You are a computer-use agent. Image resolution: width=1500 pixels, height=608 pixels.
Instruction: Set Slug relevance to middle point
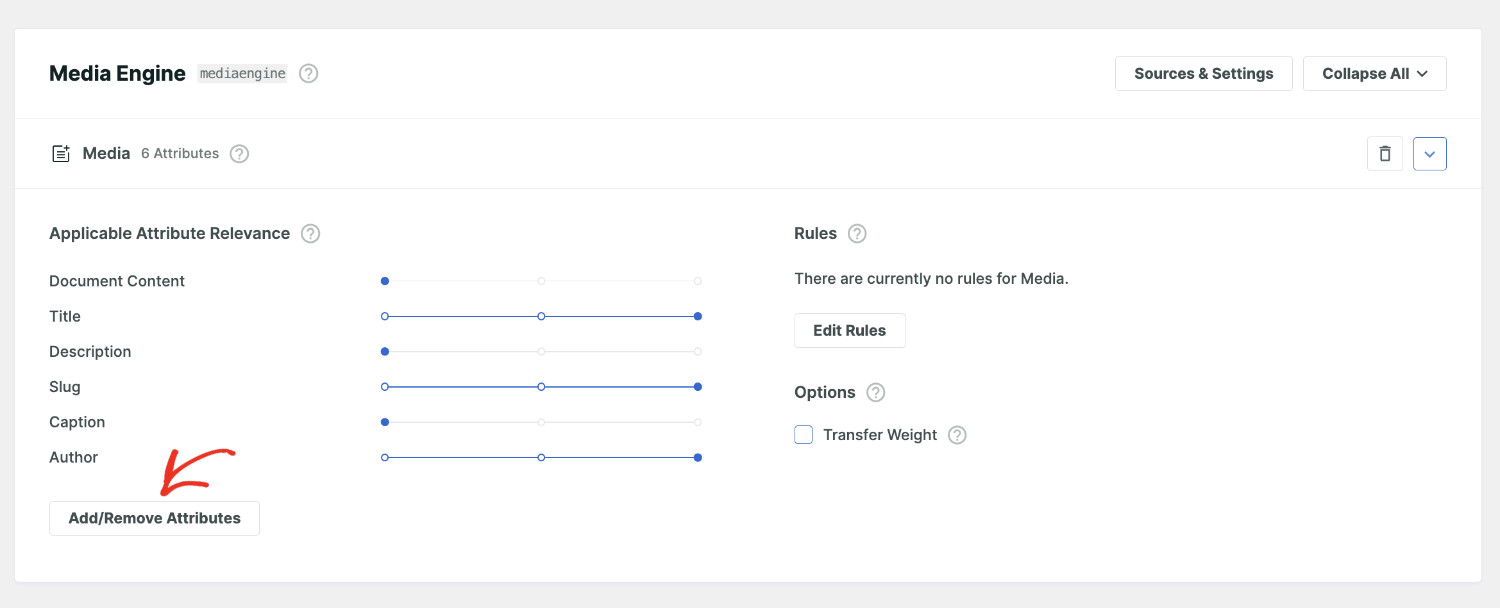[x=541, y=387]
